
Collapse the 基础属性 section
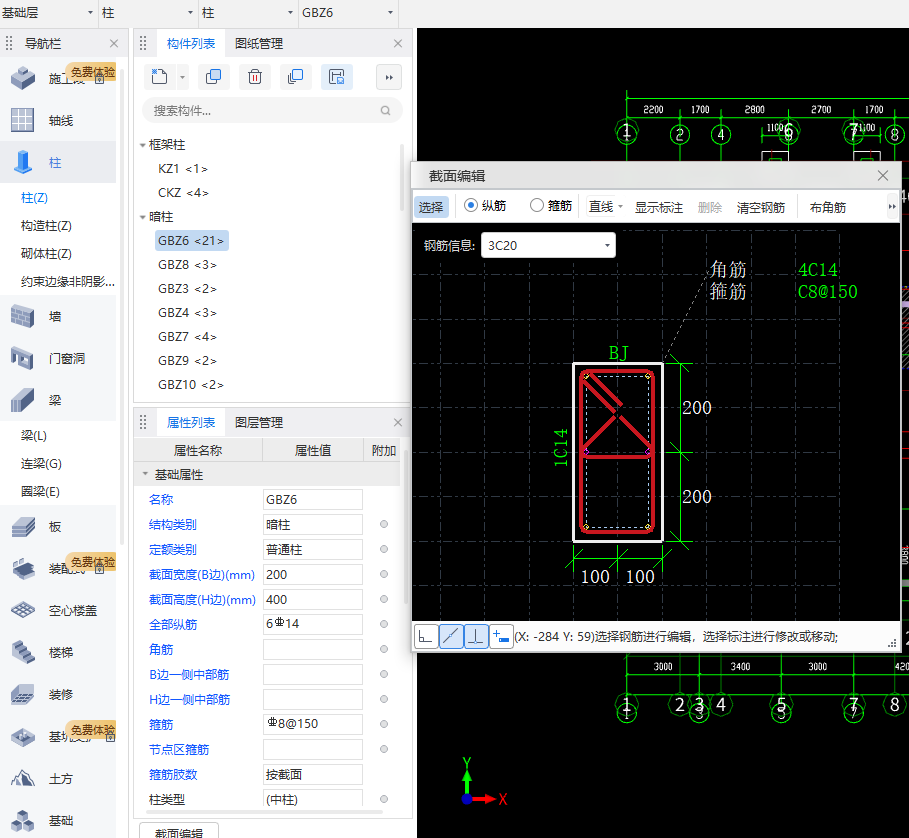click(x=145, y=474)
